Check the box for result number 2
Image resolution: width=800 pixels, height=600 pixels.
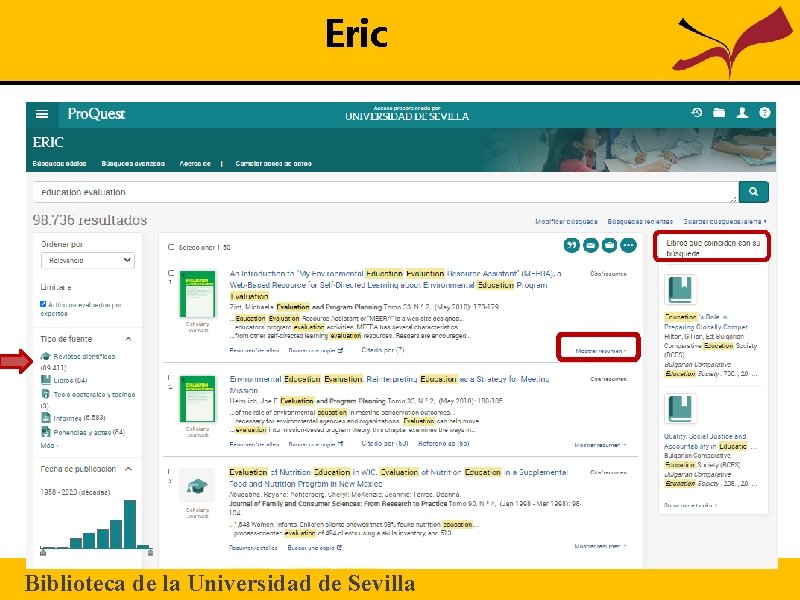[171, 378]
